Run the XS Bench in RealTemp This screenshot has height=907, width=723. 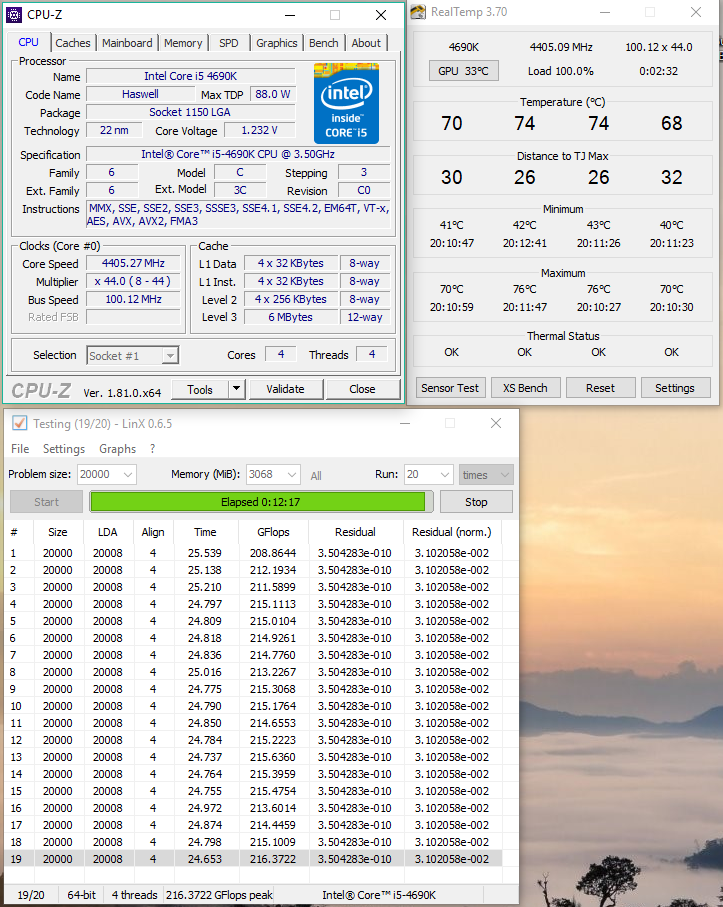tap(525, 388)
